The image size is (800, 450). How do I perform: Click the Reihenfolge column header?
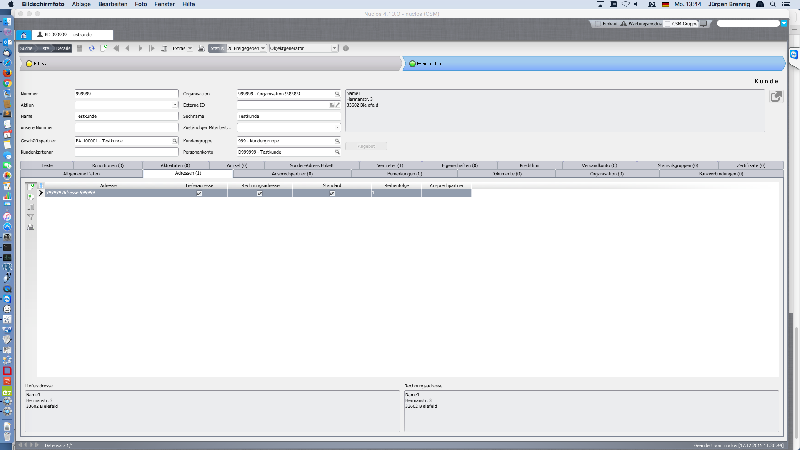point(396,186)
